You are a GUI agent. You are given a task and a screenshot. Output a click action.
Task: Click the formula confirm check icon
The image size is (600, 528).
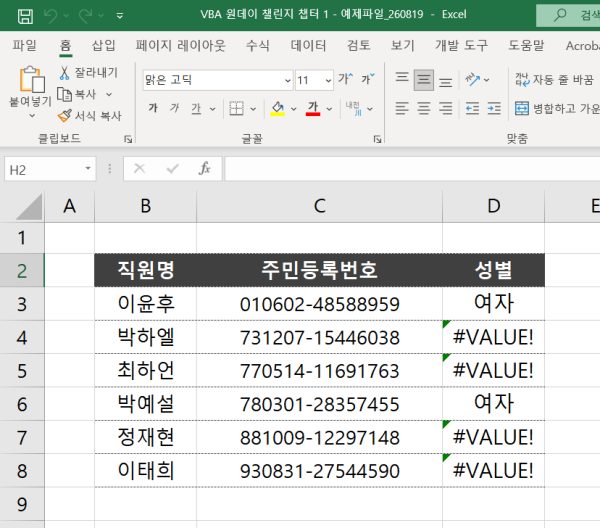173,168
